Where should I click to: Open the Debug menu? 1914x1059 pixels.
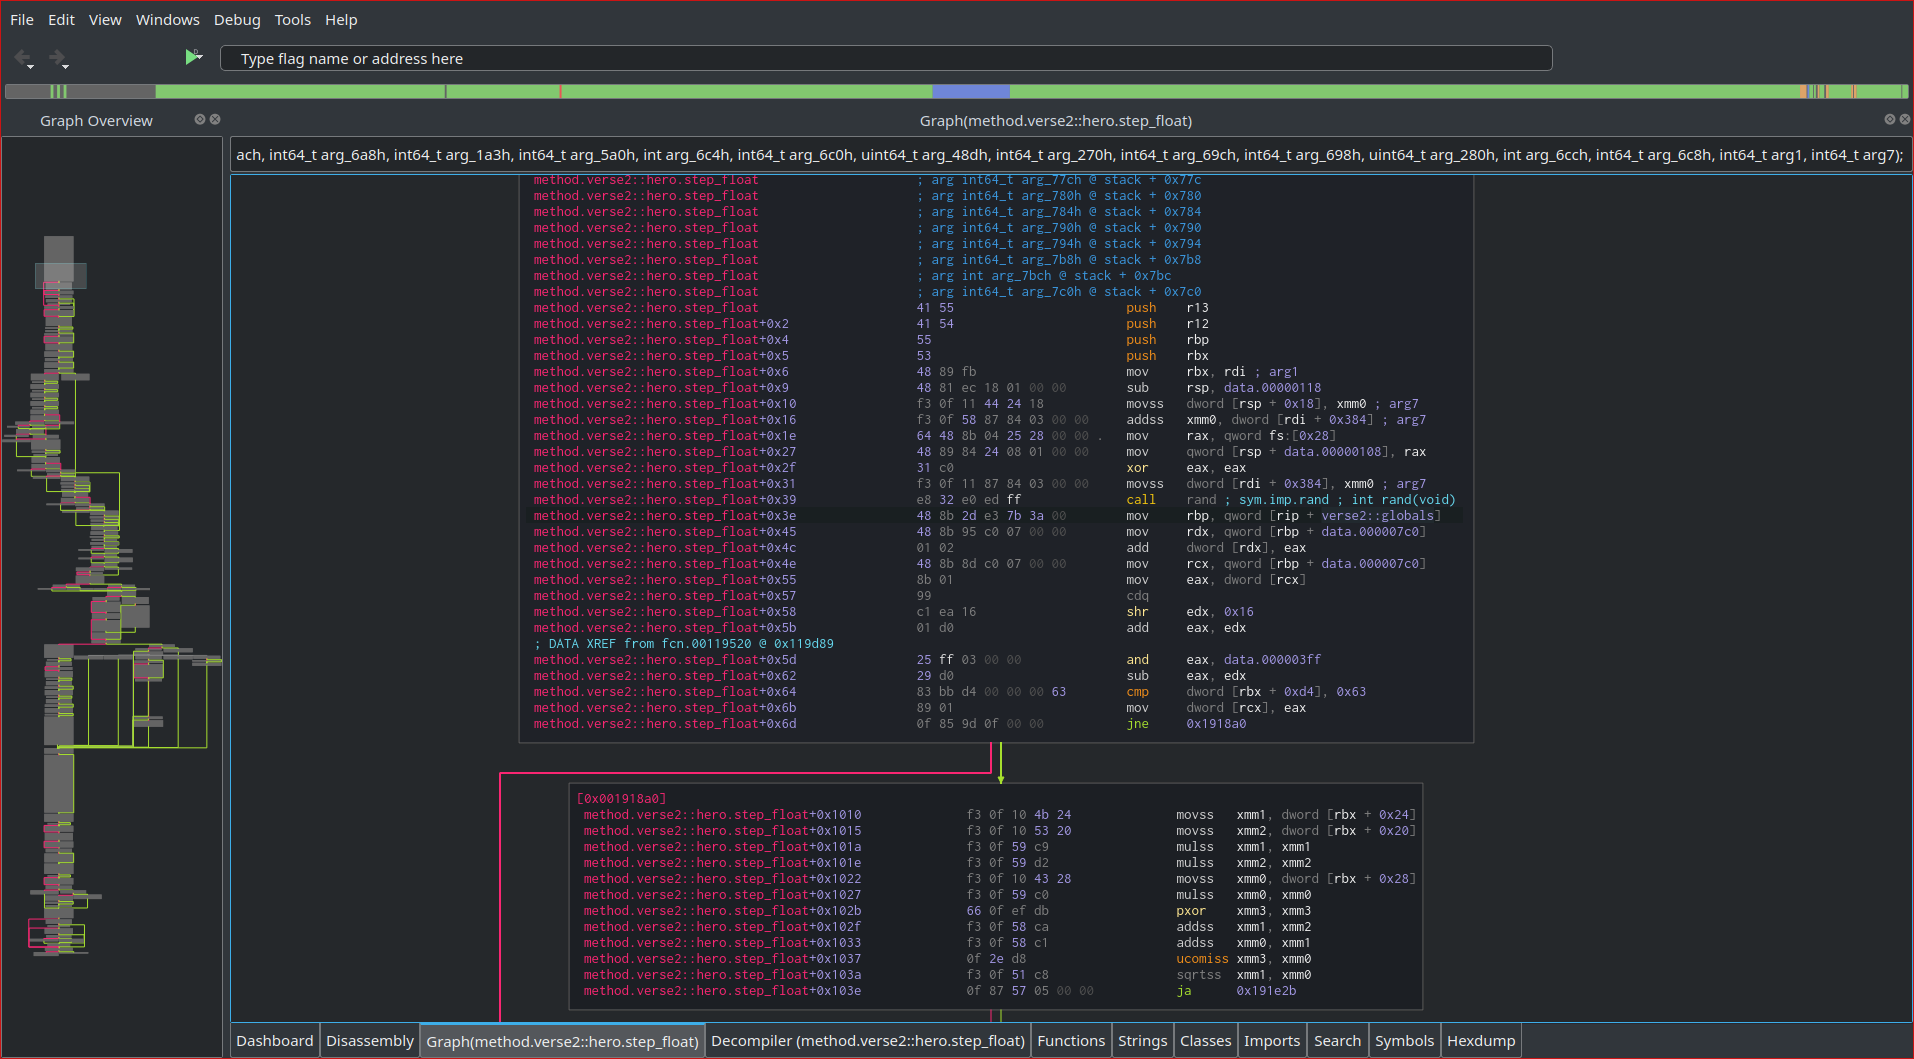point(237,20)
